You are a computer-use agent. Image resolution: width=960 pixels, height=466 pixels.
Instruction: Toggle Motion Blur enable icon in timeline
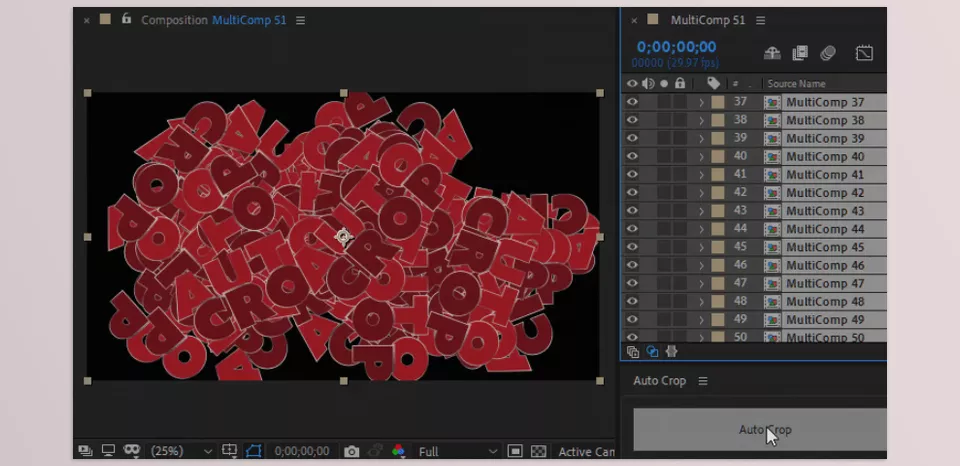click(x=828, y=53)
